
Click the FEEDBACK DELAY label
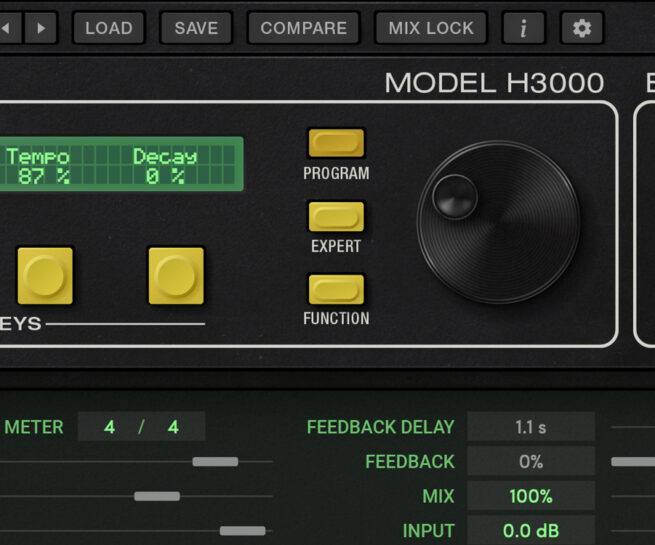(x=381, y=427)
